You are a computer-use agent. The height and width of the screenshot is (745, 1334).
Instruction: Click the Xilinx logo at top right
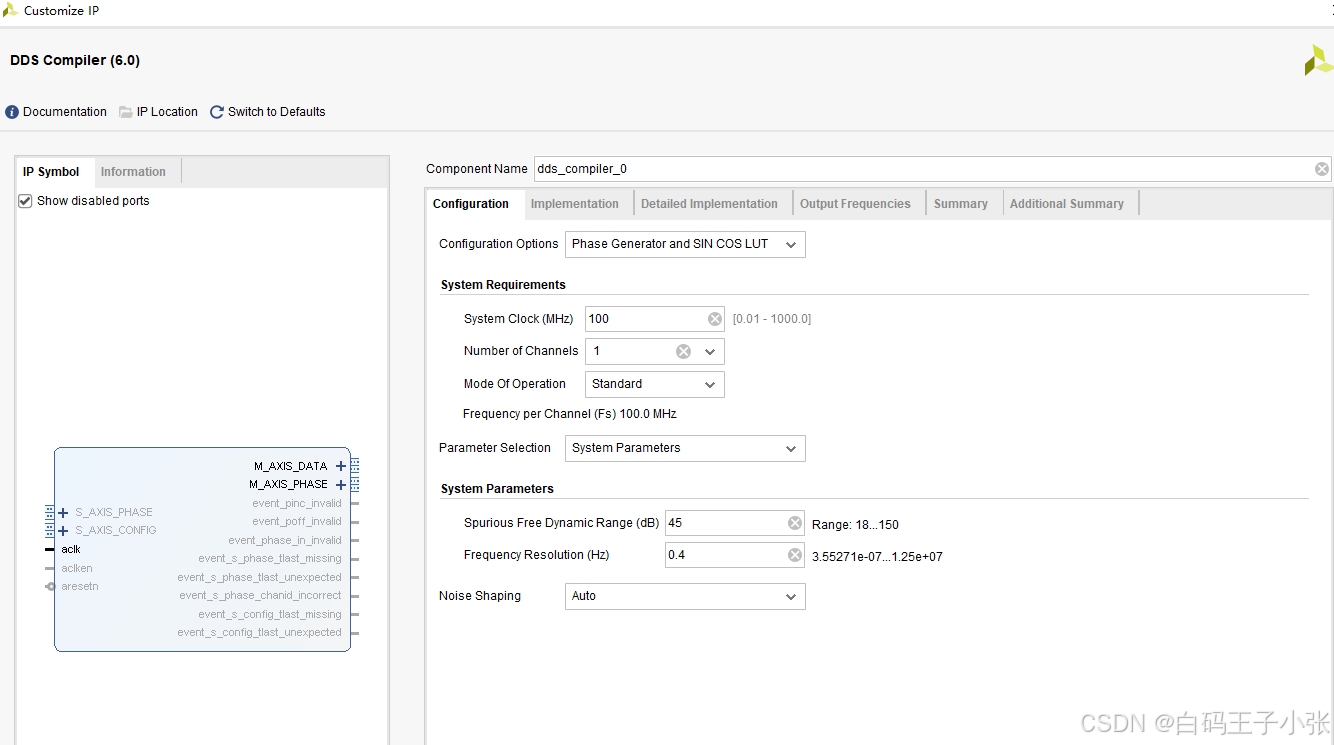point(1318,60)
